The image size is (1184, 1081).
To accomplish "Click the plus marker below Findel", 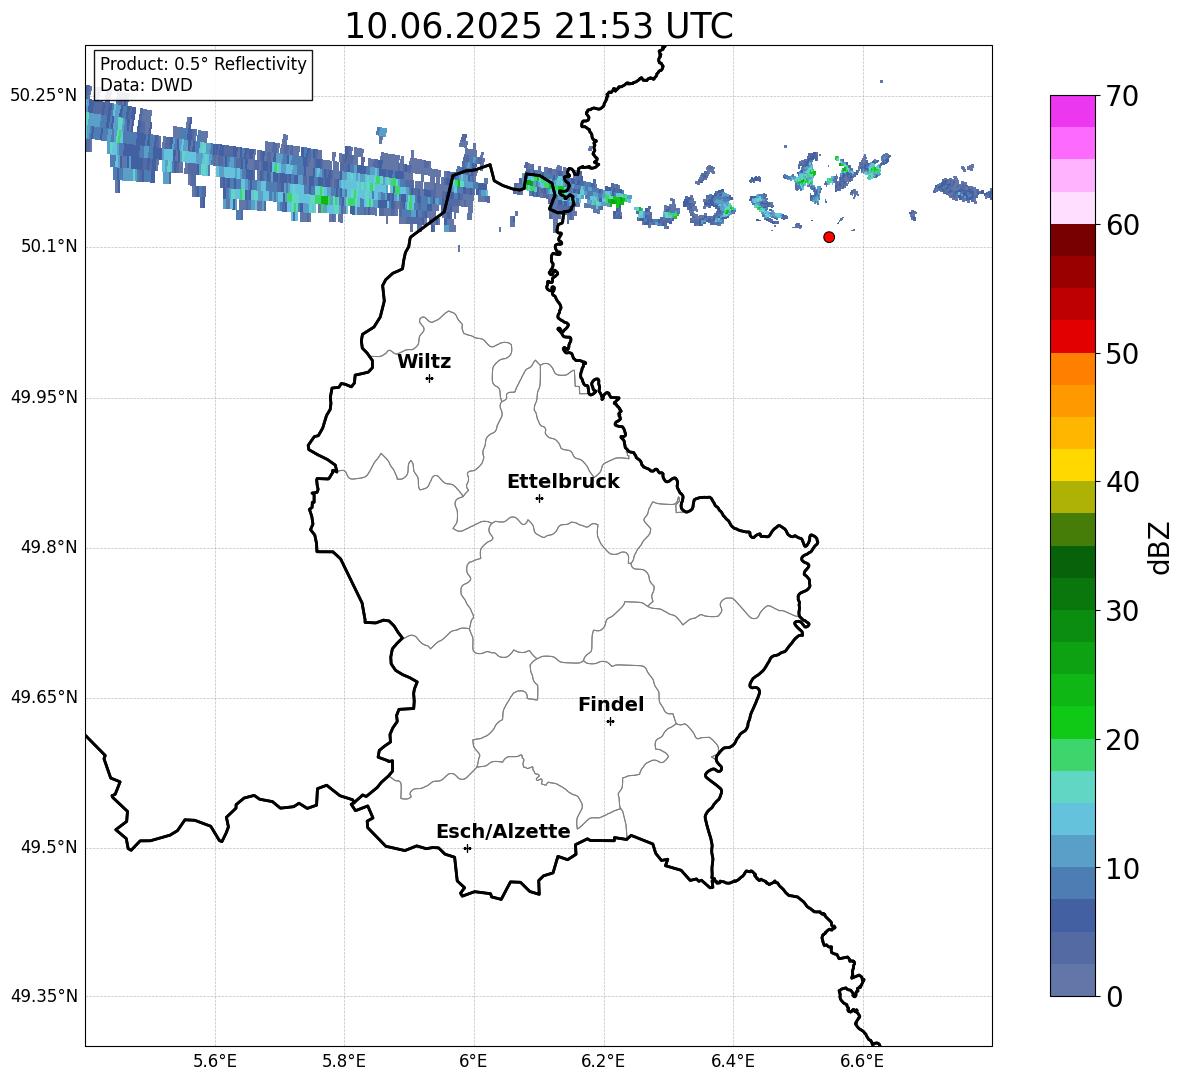I will point(610,722).
